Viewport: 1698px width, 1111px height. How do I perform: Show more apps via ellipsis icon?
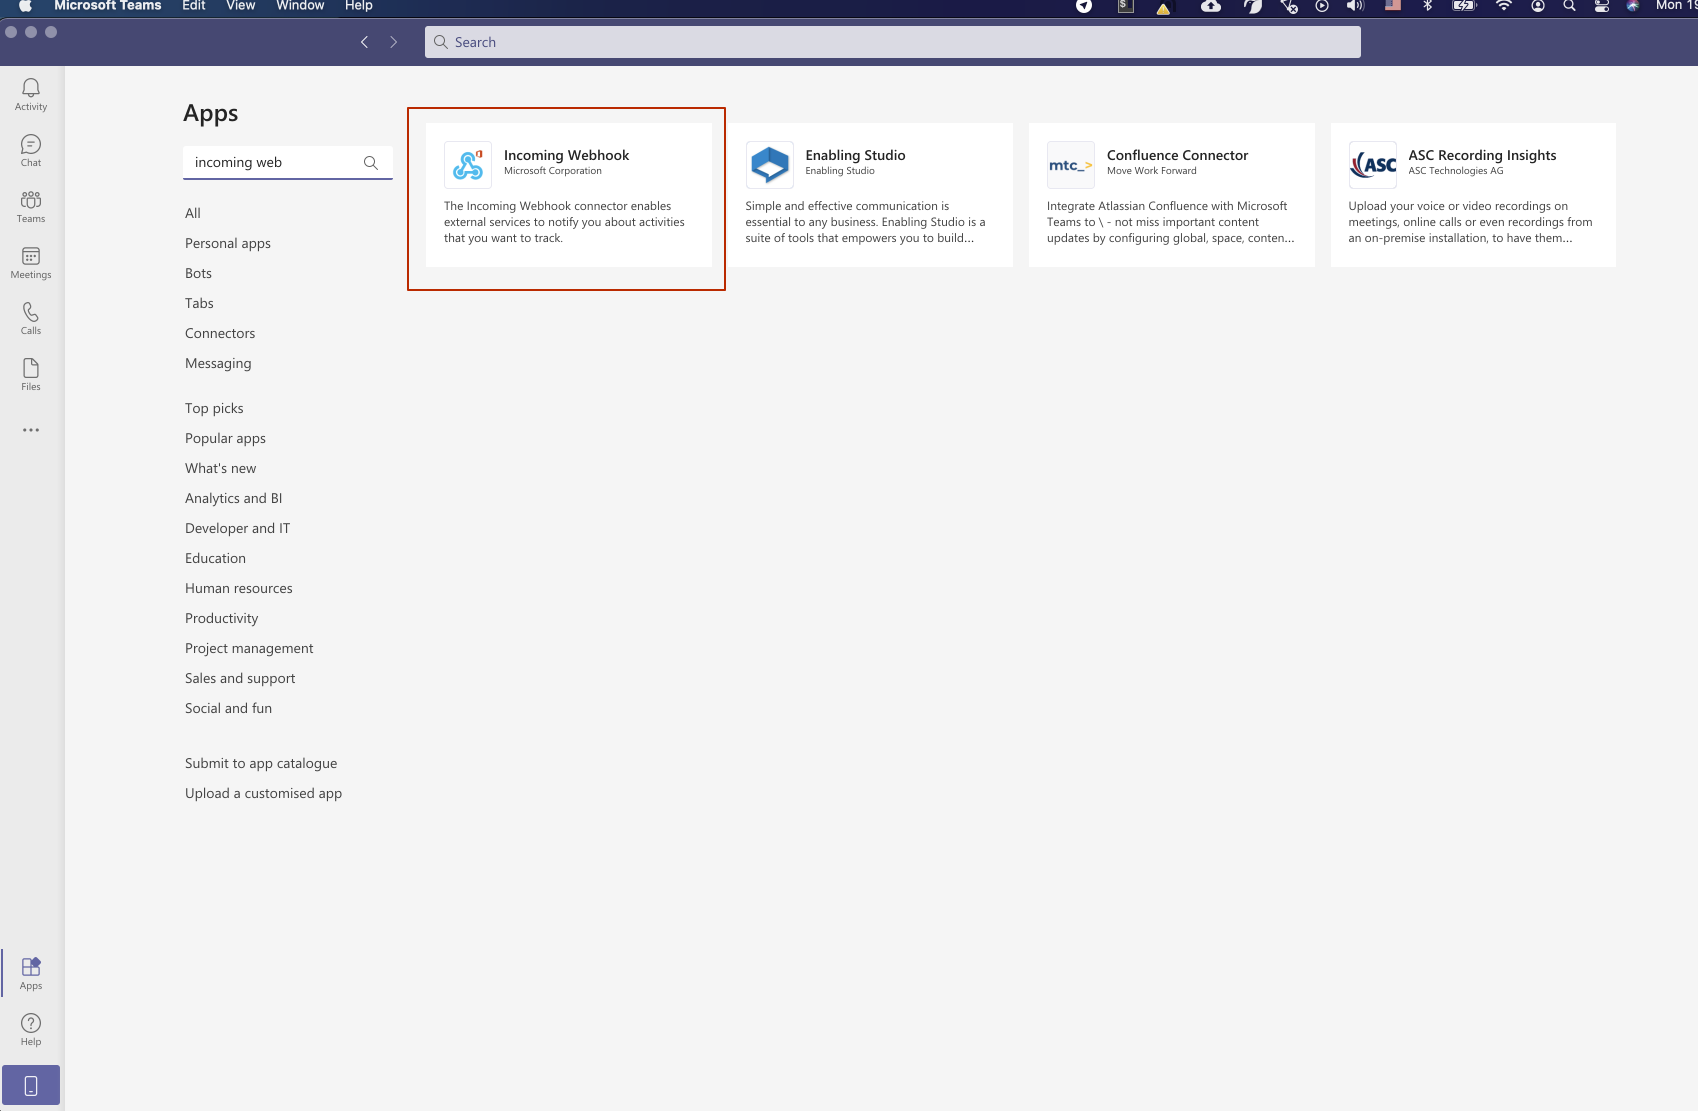(x=31, y=430)
